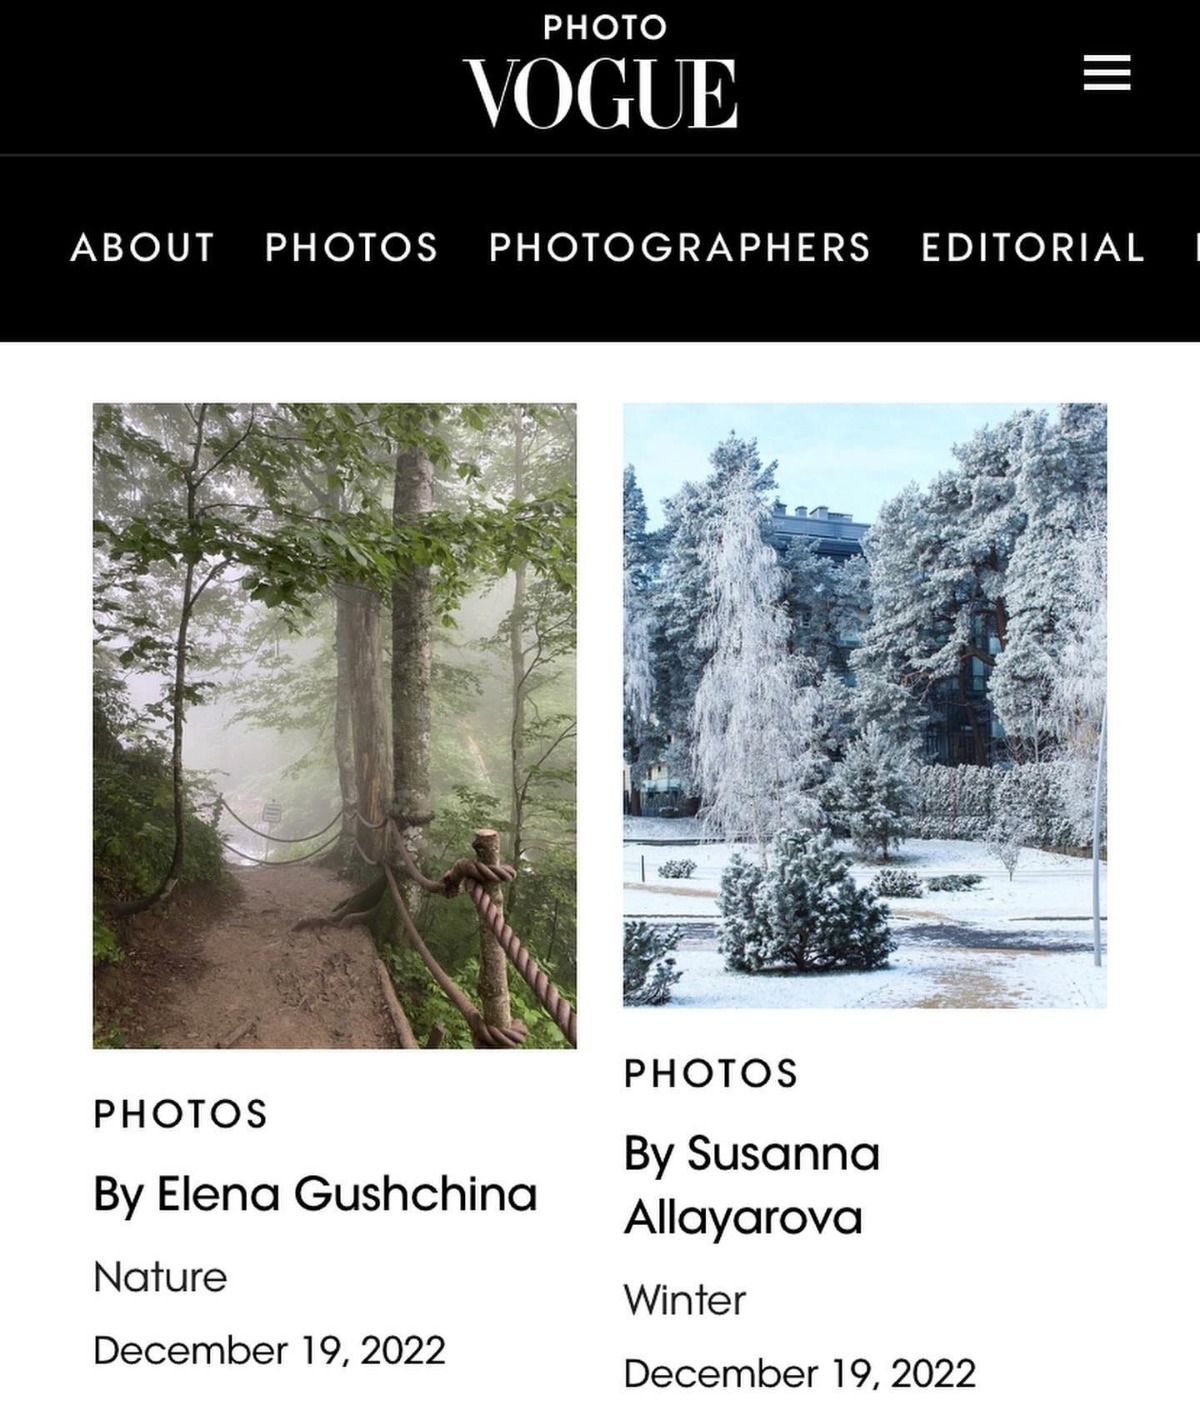The width and height of the screenshot is (1200, 1420).
Task: Open the foggy forest path photo
Action: (x=335, y=725)
